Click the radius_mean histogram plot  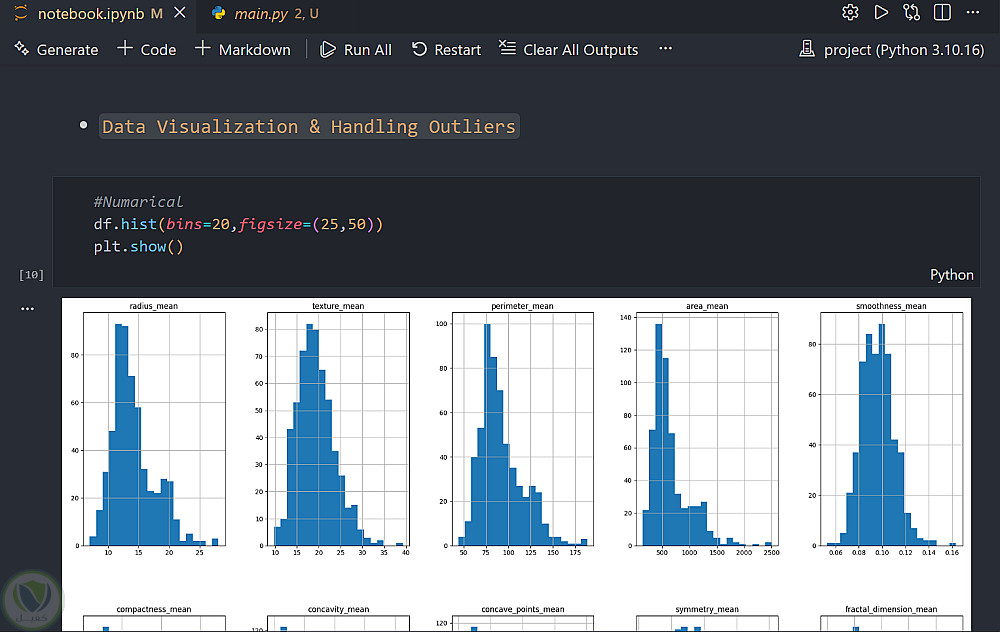(x=154, y=430)
